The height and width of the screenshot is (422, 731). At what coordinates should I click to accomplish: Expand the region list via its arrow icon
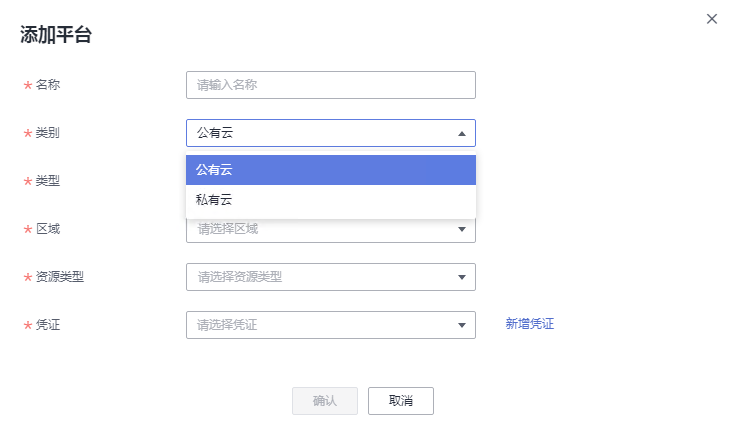(x=462, y=229)
